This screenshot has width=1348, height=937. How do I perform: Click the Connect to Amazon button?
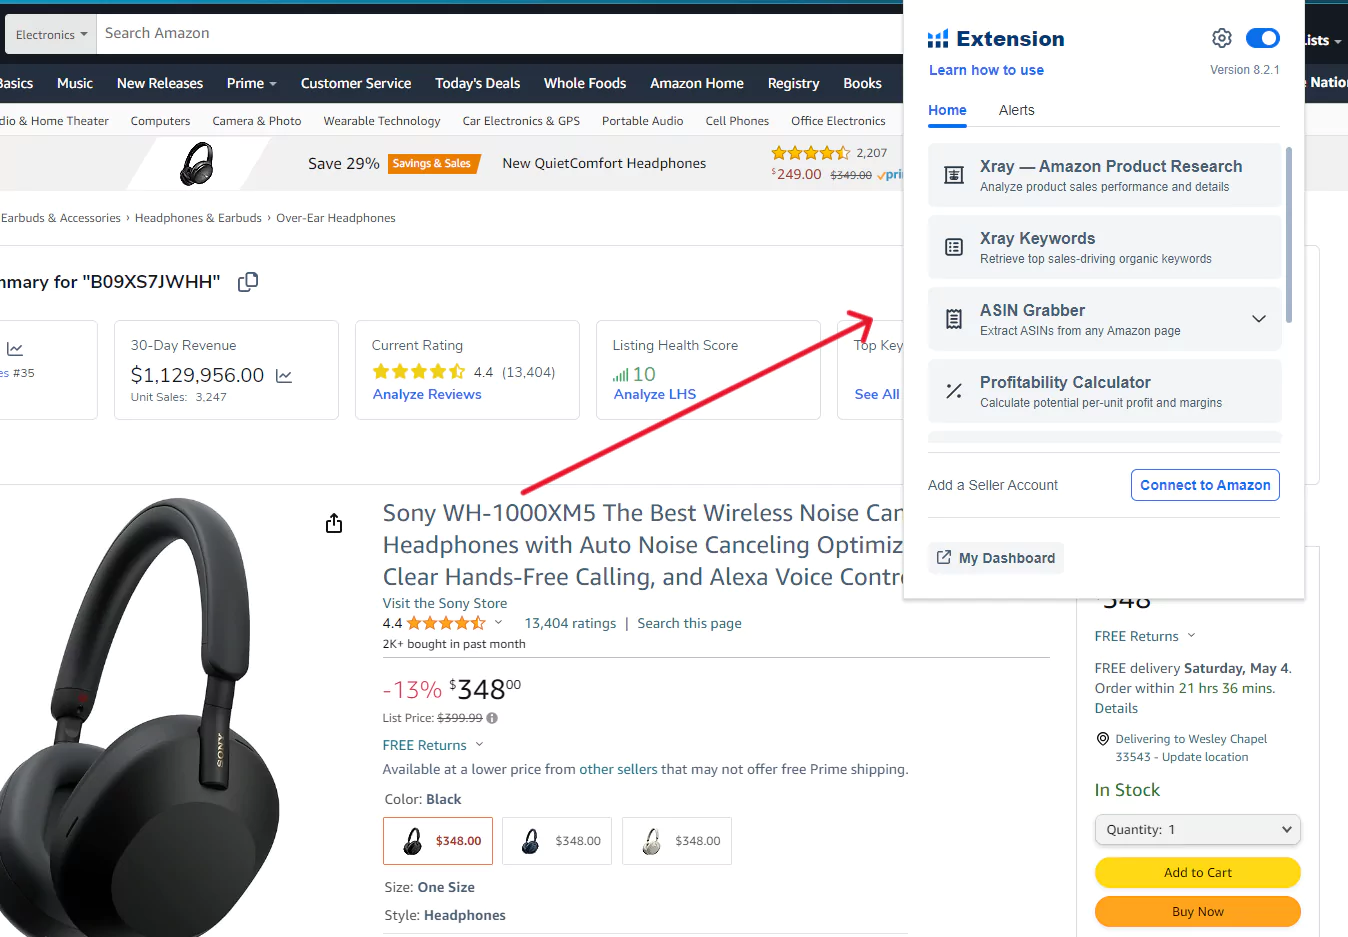1205,485
